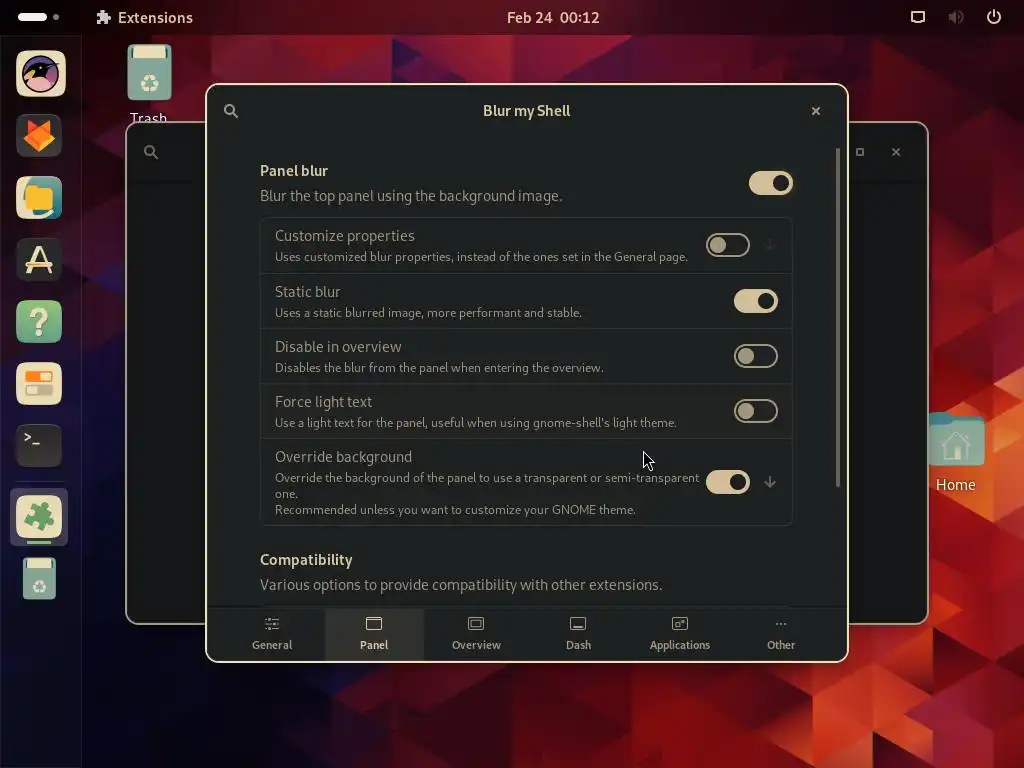Click the search icon in Blur my Shell
The height and width of the screenshot is (768, 1024).
[x=231, y=111]
